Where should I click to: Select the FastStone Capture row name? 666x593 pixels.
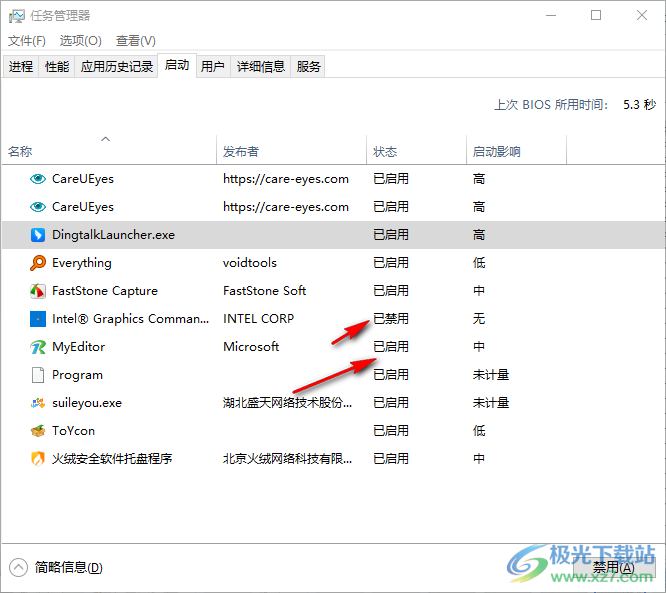pyautogui.click(x=105, y=291)
